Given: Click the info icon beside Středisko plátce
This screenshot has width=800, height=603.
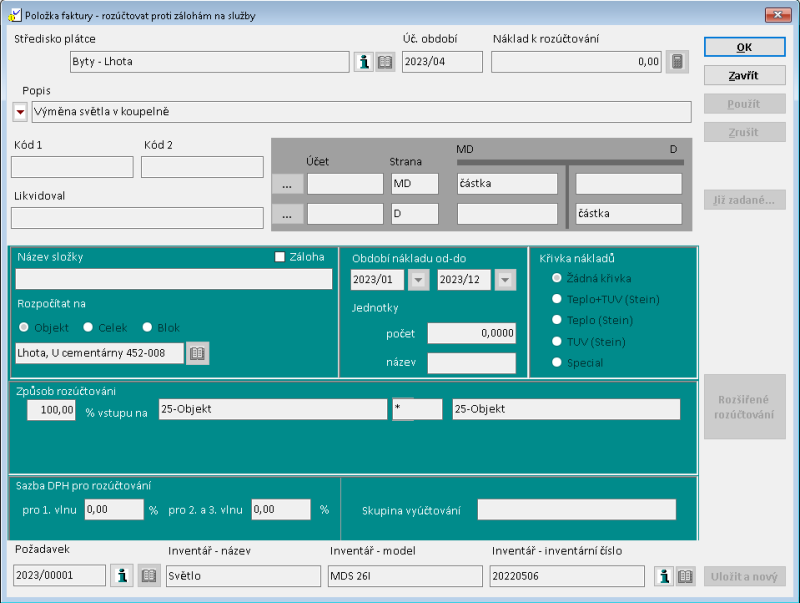Looking at the screenshot, I should (364, 62).
